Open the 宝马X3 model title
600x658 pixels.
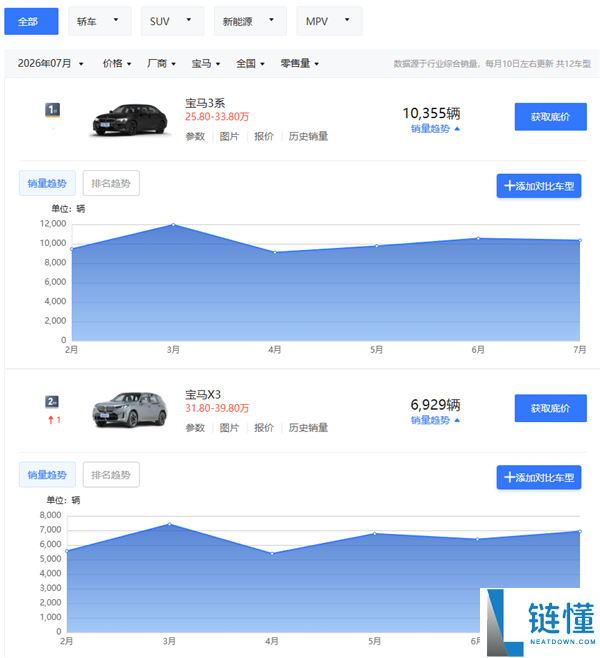click(203, 394)
